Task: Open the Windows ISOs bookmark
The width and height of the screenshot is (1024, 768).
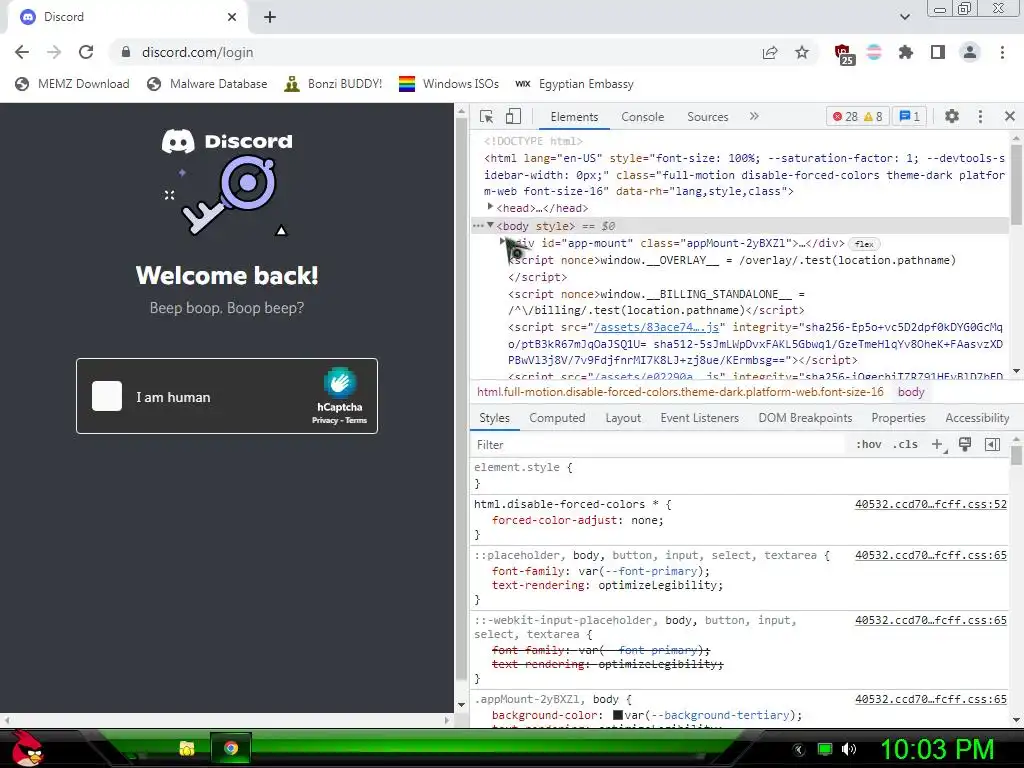Action: click(449, 84)
